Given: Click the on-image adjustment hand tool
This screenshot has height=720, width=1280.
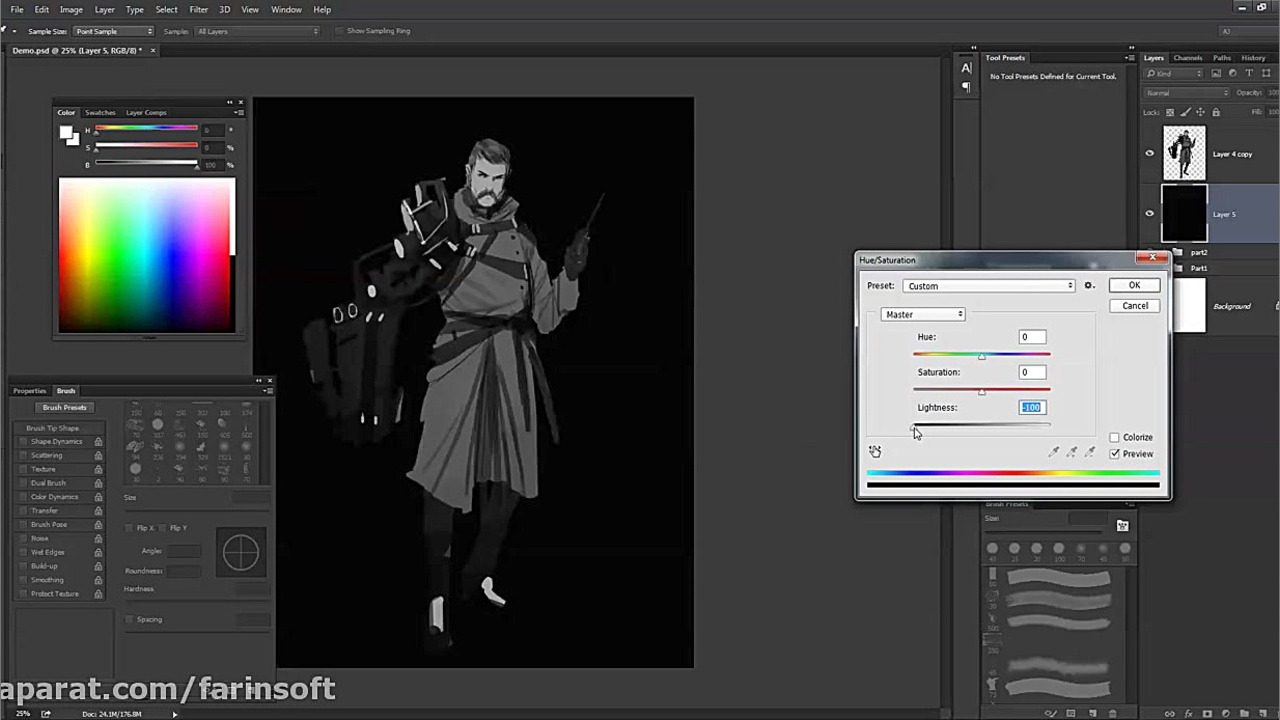Looking at the screenshot, I should click(875, 452).
